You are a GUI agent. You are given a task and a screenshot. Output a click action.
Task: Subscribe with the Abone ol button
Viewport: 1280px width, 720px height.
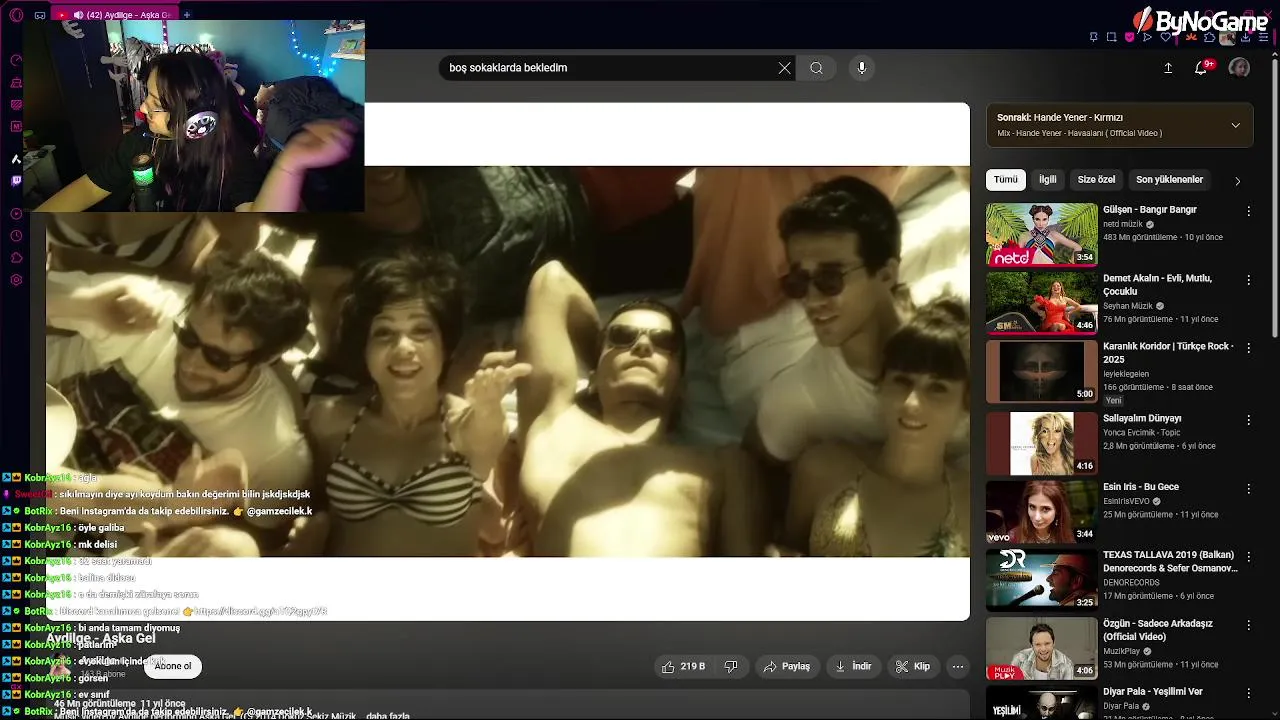[172, 666]
